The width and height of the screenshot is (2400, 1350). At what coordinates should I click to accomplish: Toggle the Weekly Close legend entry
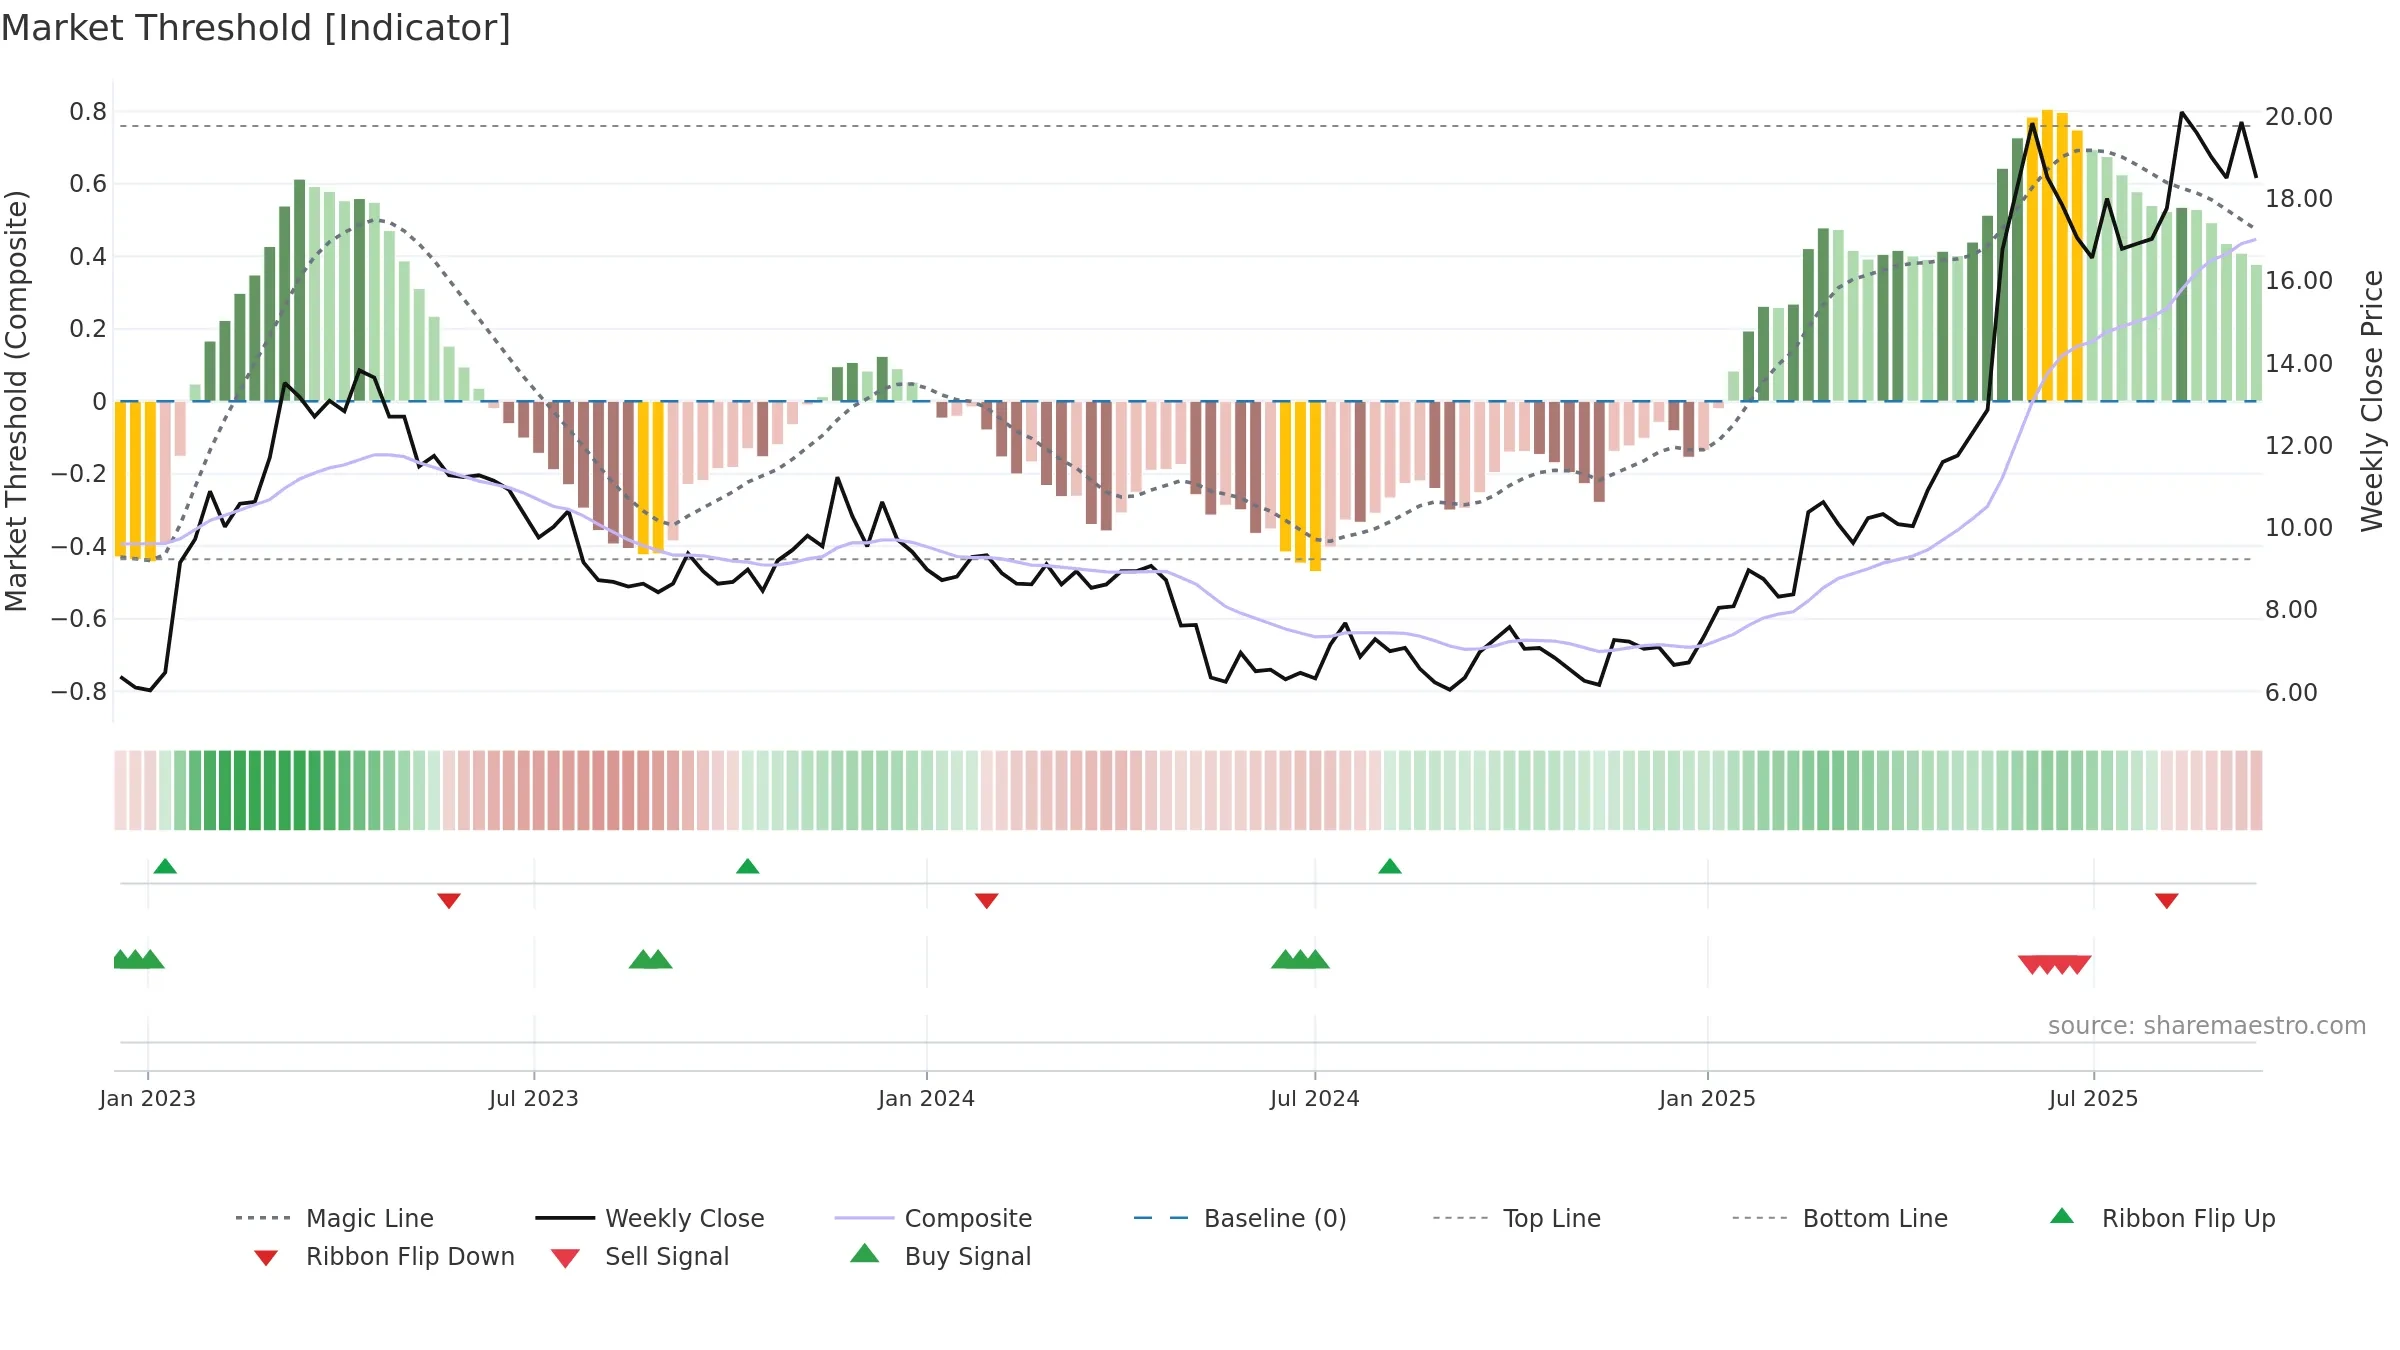click(649, 1218)
